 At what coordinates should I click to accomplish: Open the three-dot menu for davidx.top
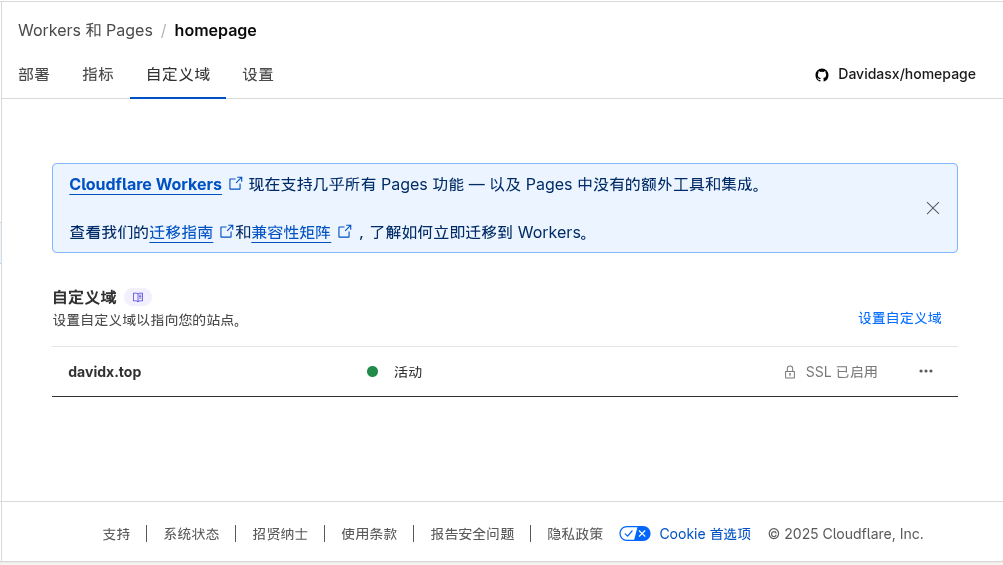coord(926,372)
